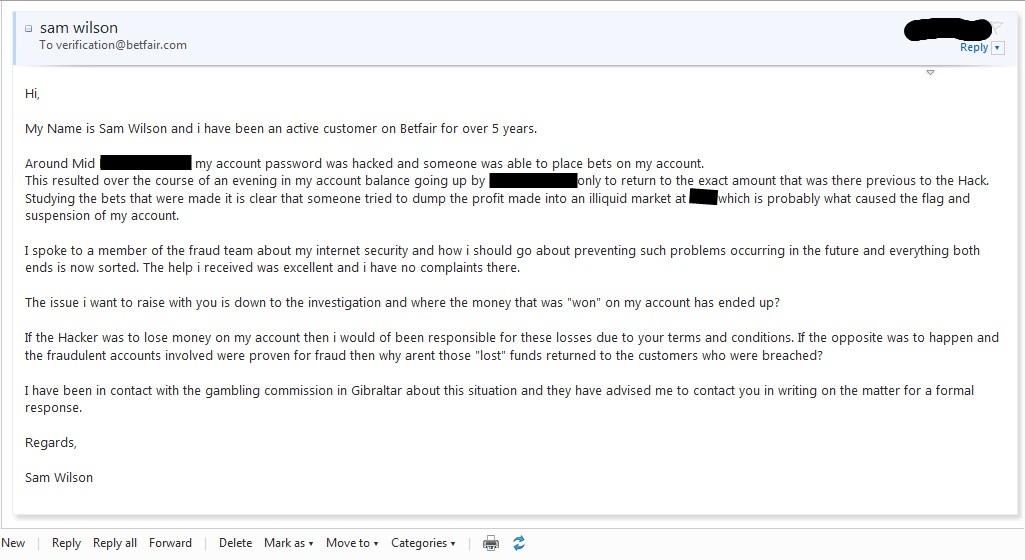Click the blacked-out date at top right
This screenshot has width=1025, height=560.
(x=946, y=30)
